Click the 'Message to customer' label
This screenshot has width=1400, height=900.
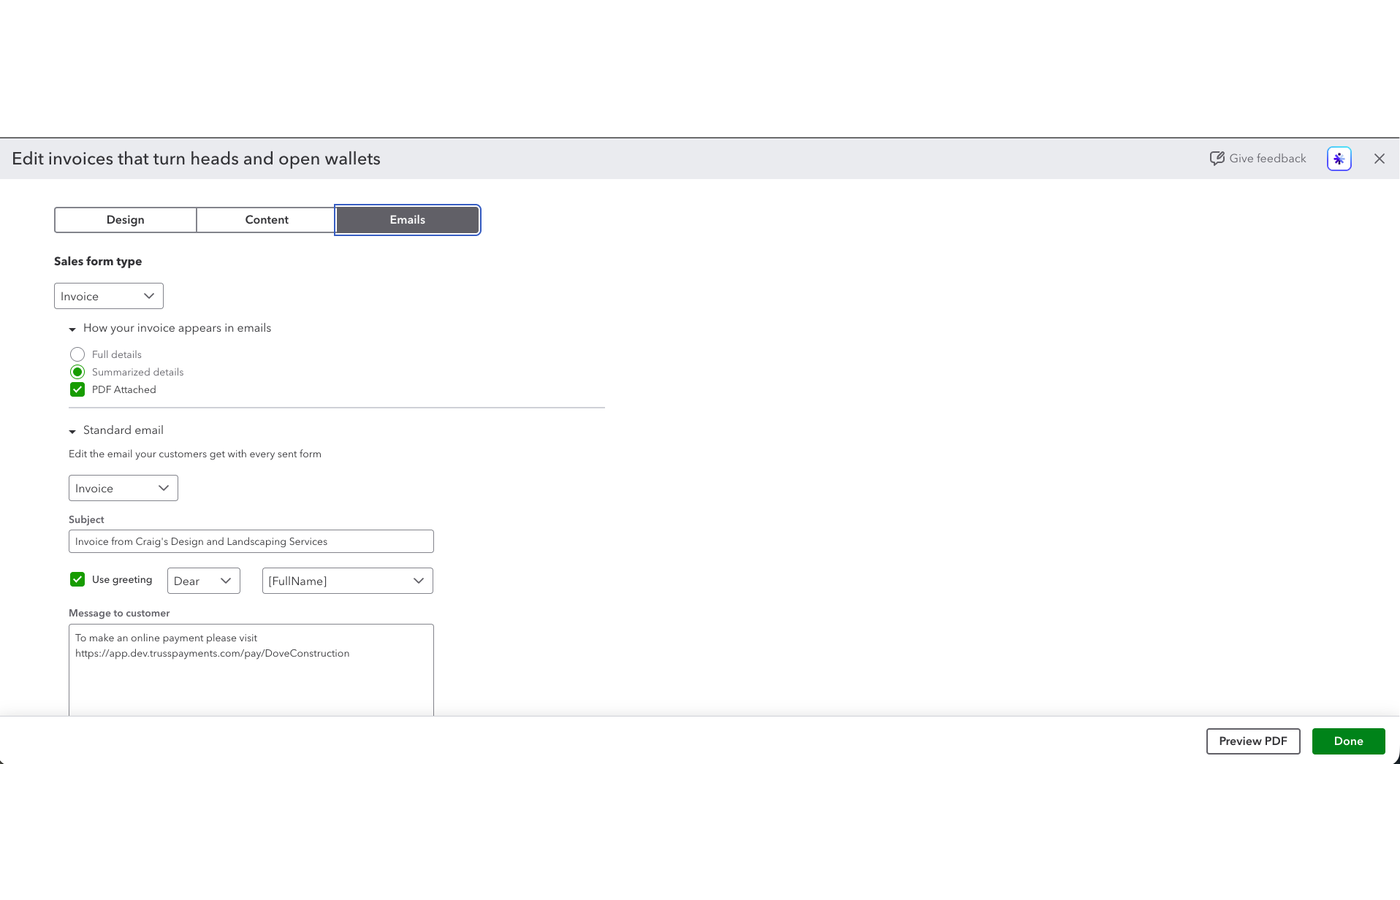119,613
